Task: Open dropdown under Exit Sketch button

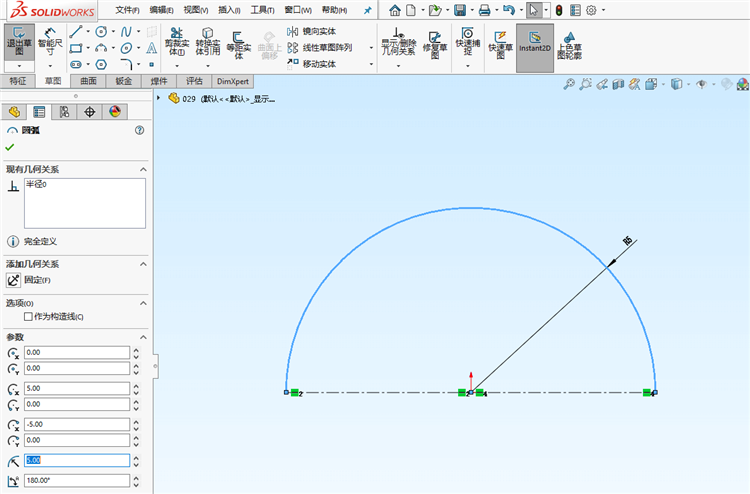Action: [x=19, y=66]
